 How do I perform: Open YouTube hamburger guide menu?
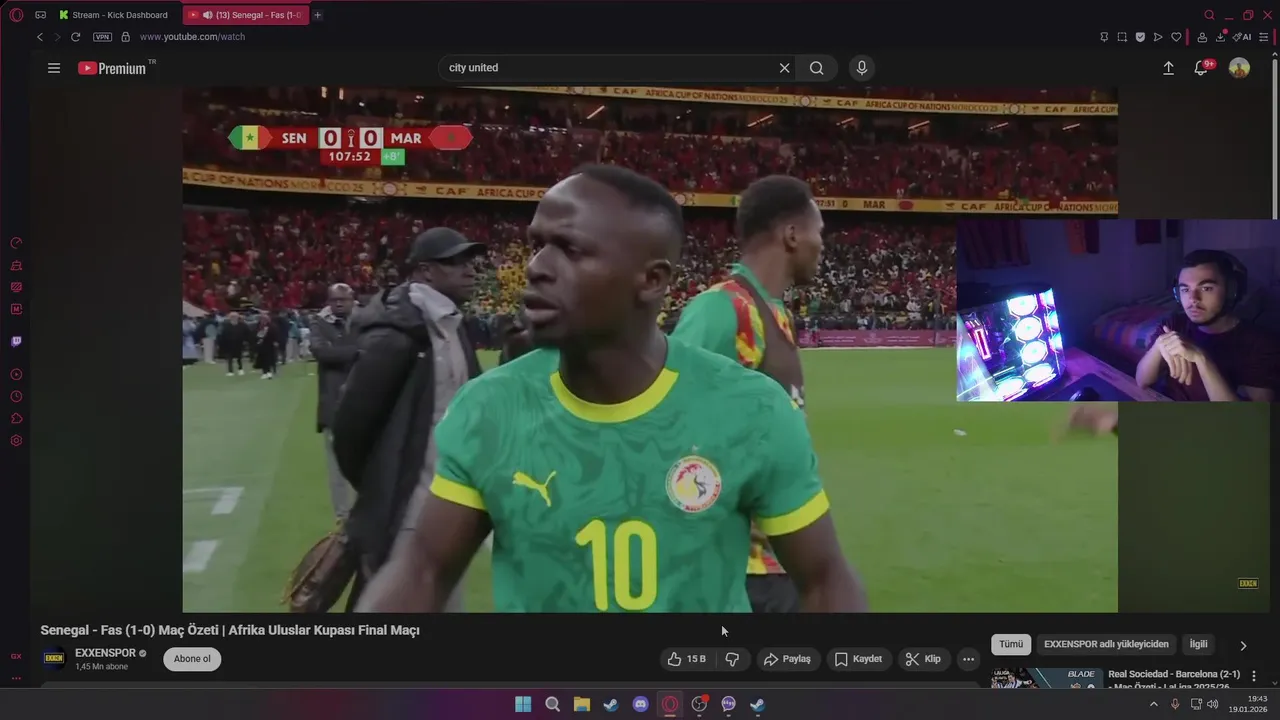point(54,68)
